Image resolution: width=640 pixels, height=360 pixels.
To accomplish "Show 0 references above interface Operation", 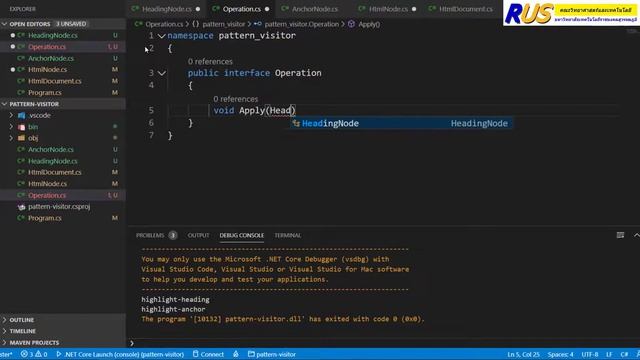I will pos(210,61).
